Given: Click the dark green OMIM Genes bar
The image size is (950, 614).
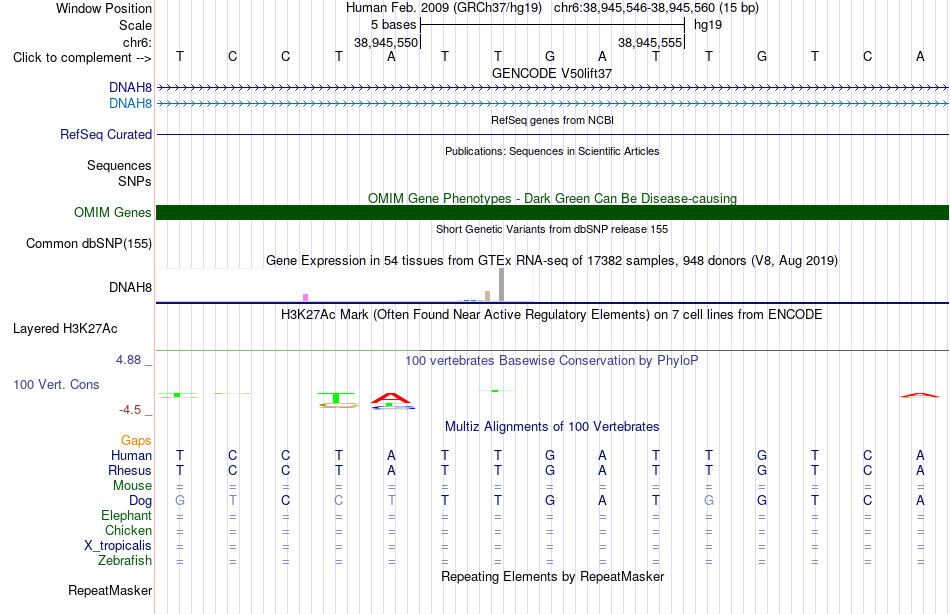Looking at the screenshot, I should [x=552, y=213].
